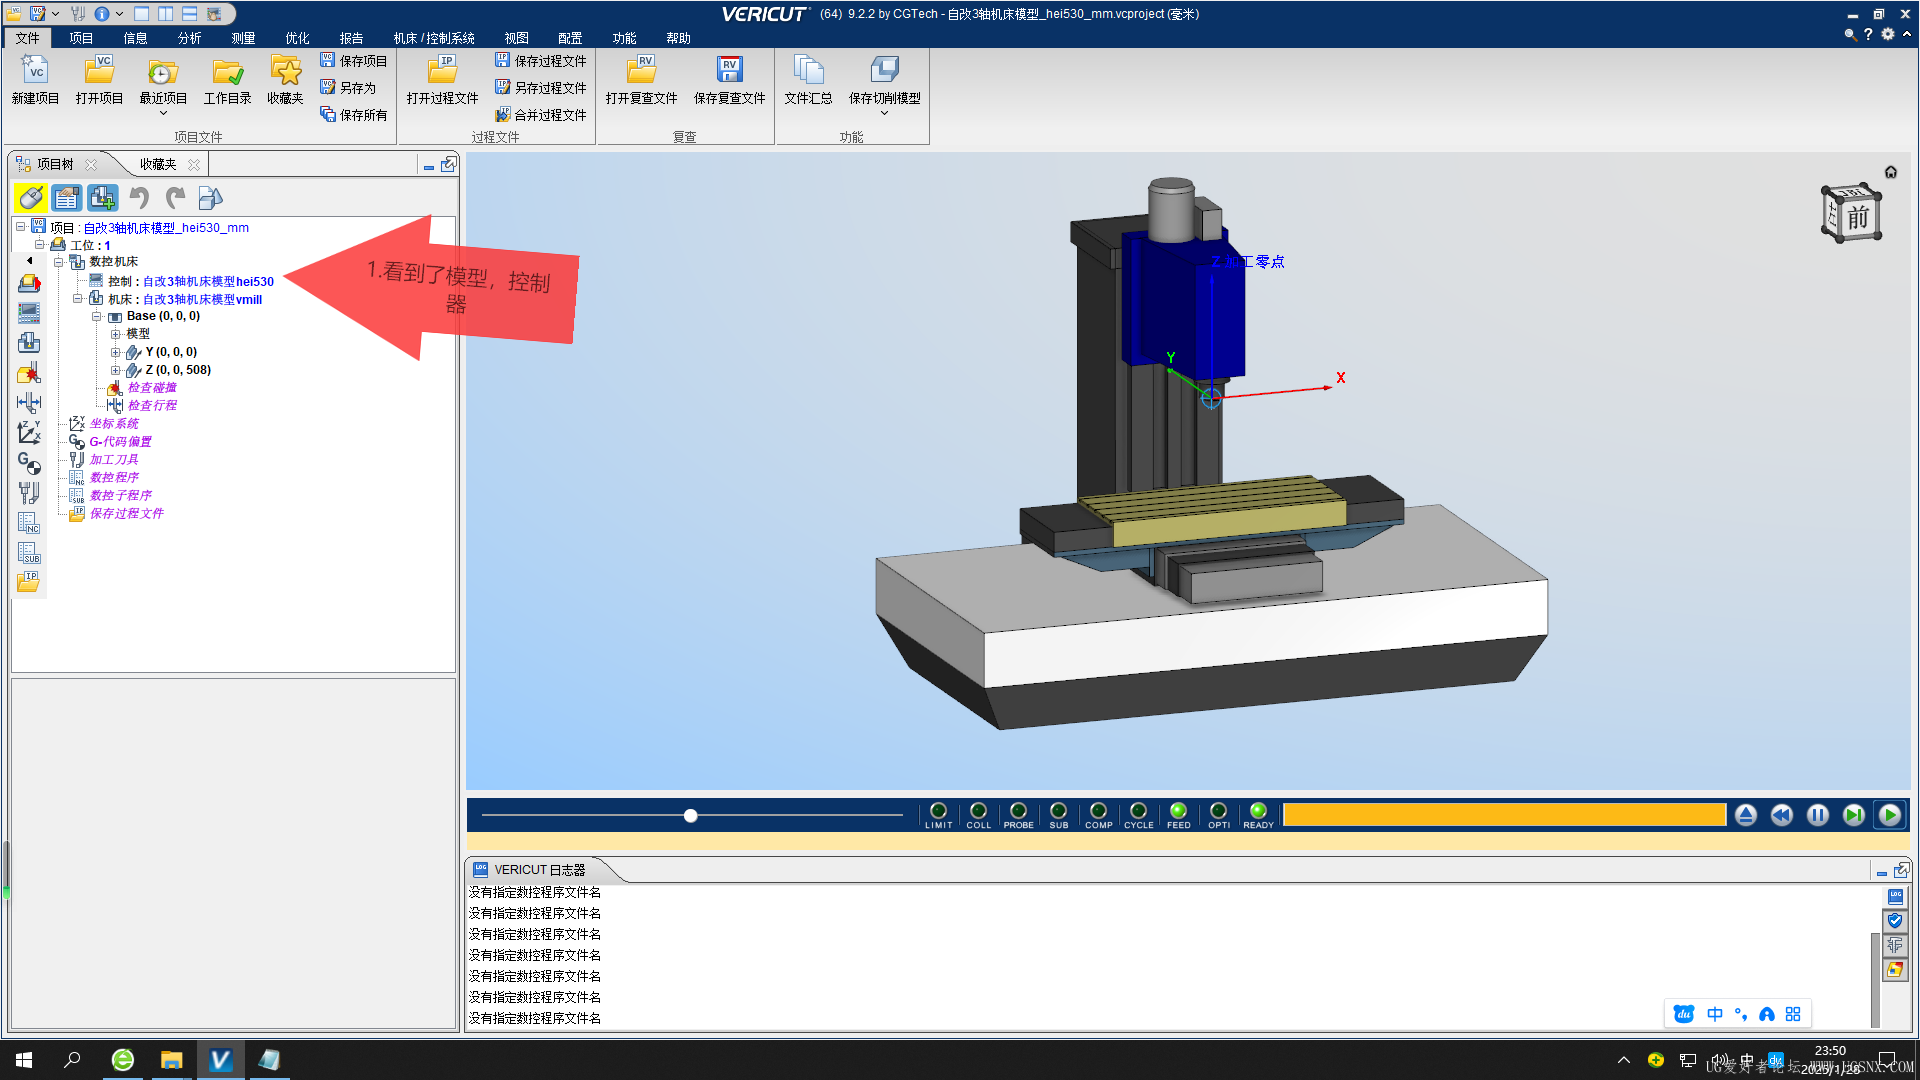
Task: Select the VERICUT 日志器 tab
Action: pos(540,870)
